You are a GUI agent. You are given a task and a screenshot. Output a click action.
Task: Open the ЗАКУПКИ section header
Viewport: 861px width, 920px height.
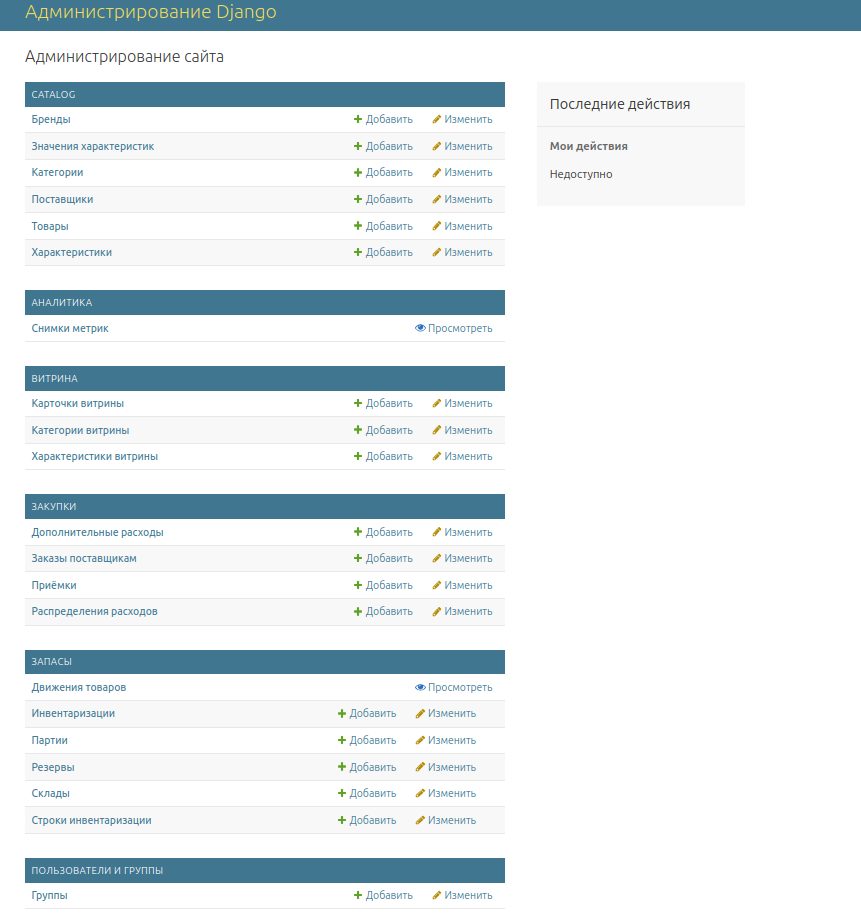click(x=54, y=506)
